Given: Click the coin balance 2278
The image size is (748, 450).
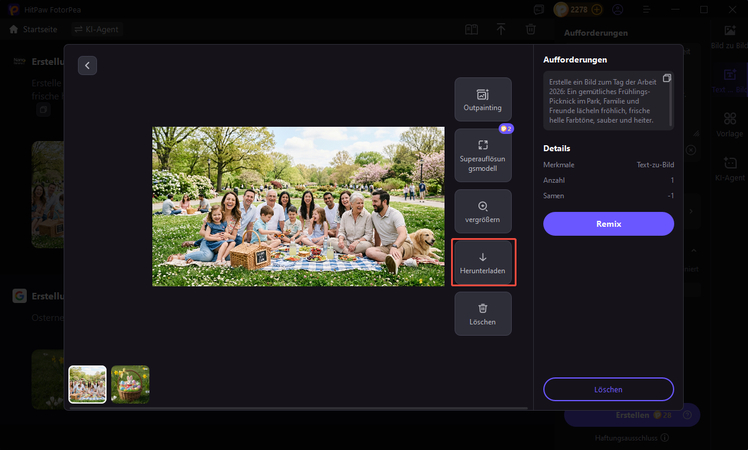Looking at the screenshot, I should click(579, 10).
